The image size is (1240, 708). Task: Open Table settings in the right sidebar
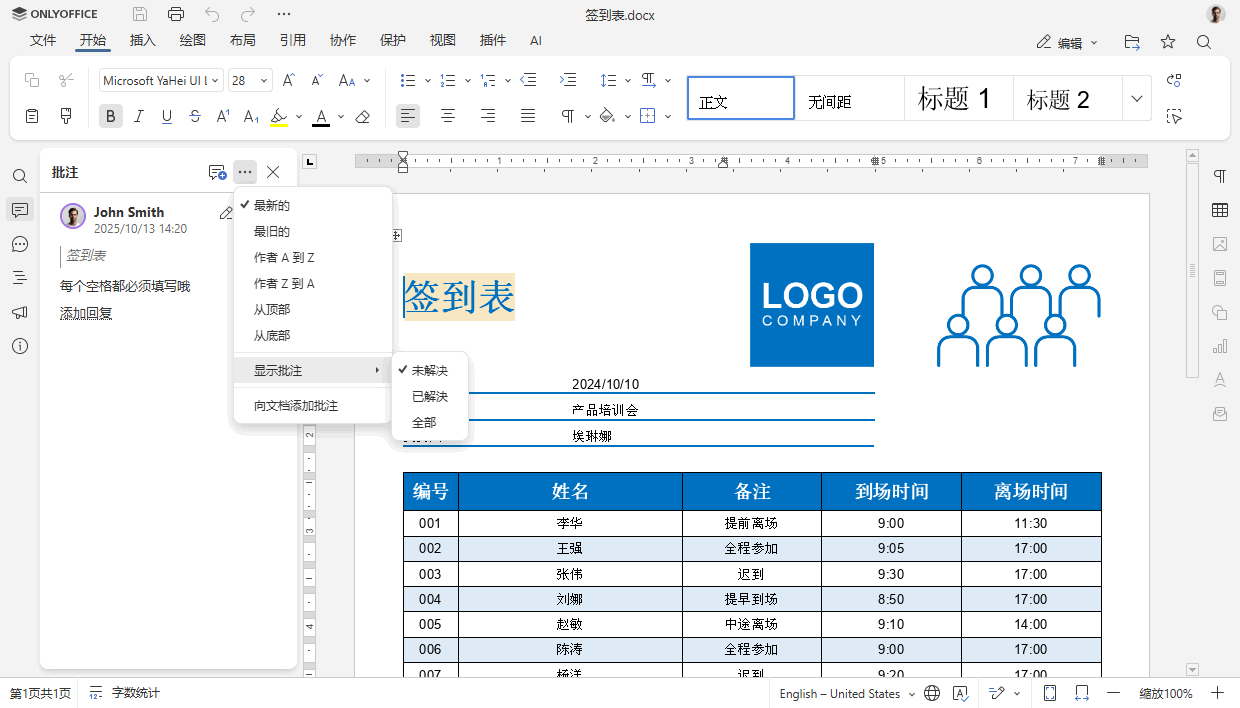(1220, 210)
